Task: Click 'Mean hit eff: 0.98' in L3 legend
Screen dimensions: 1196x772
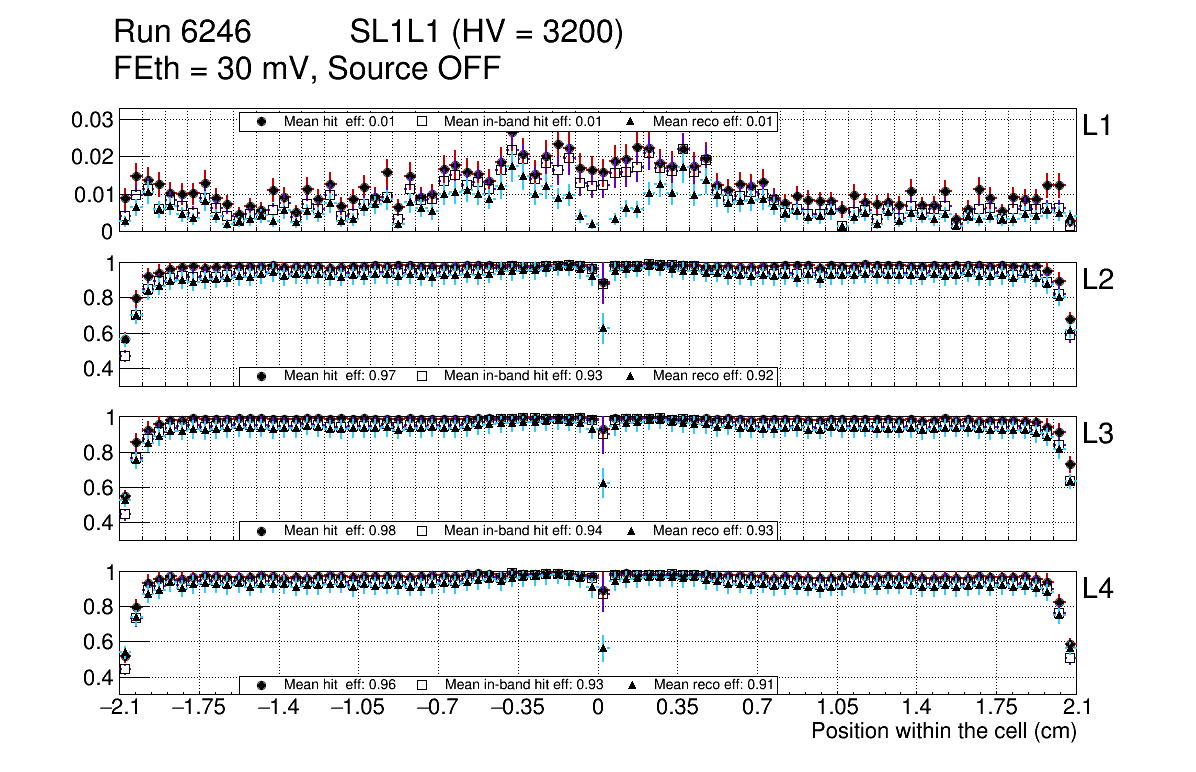Action: (x=340, y=530)
